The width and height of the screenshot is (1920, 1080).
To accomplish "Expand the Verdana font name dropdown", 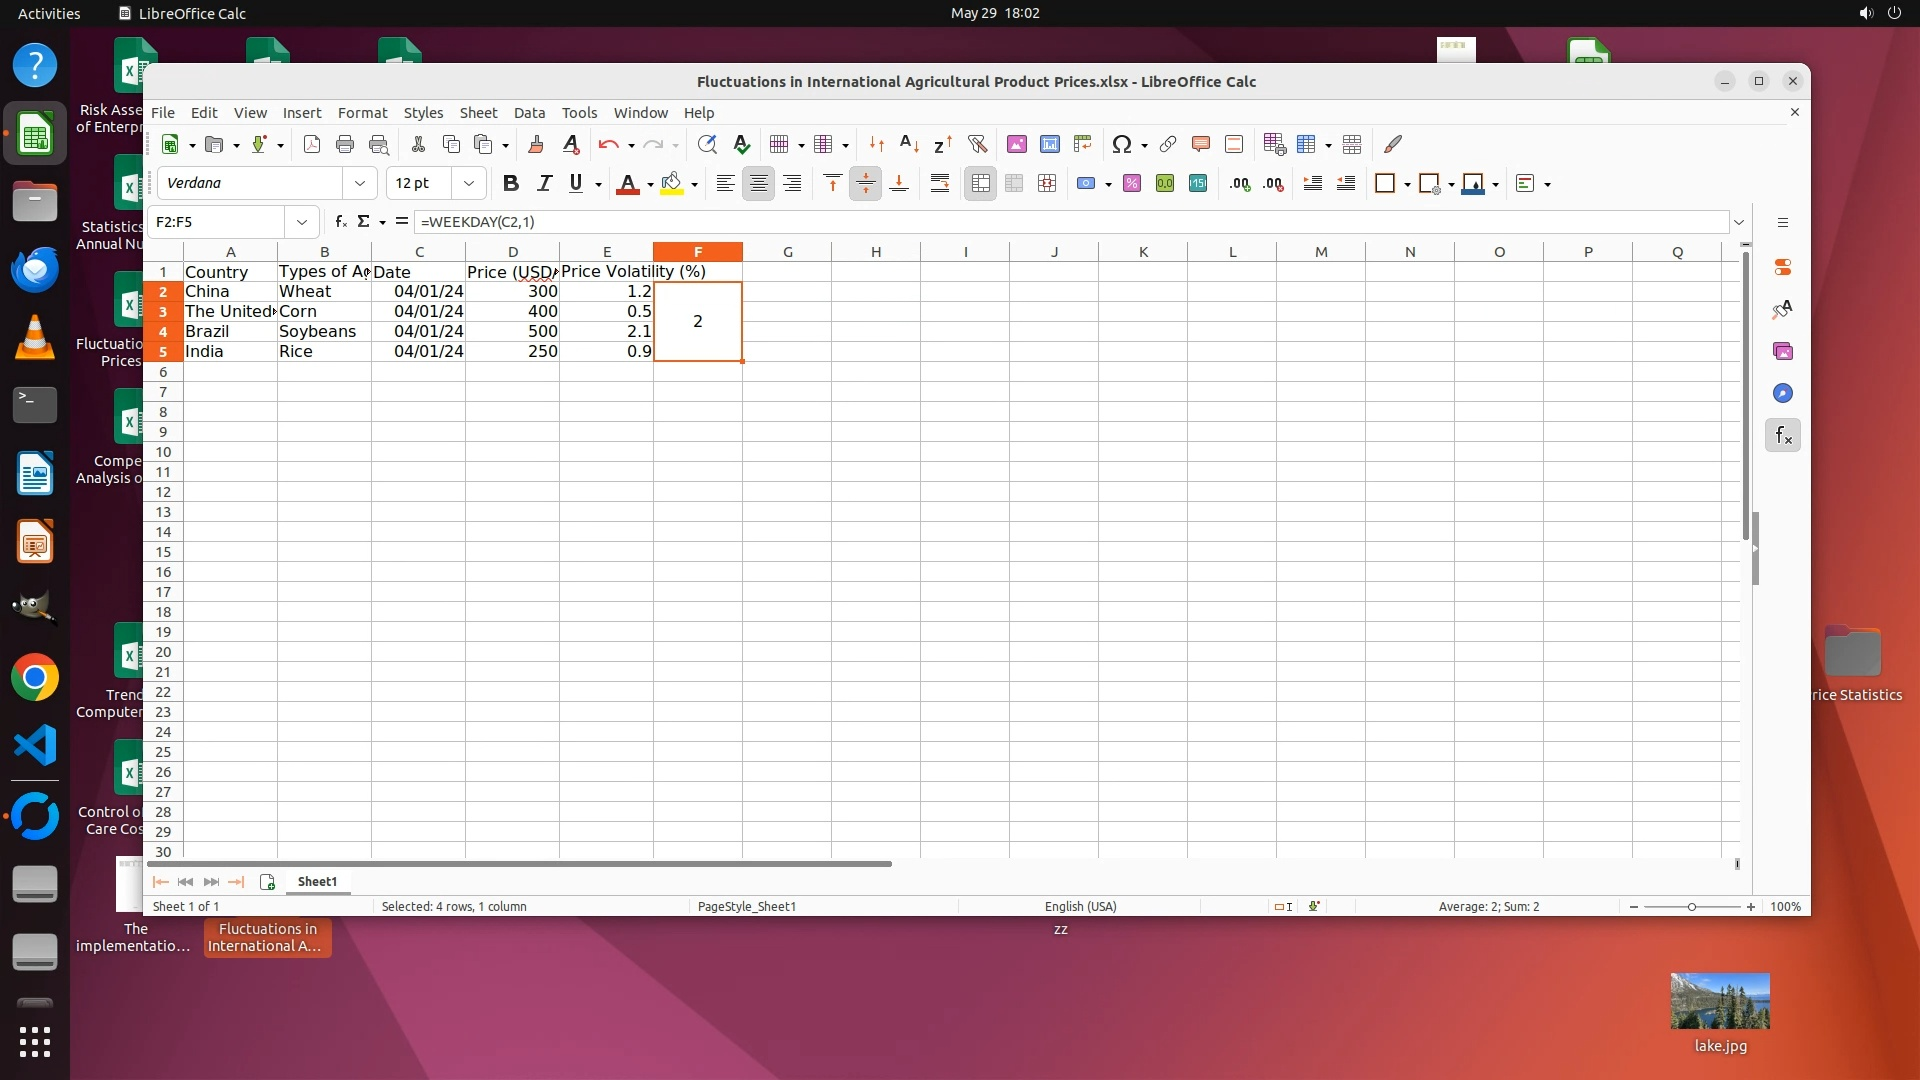I will click(x=359, y=183).
